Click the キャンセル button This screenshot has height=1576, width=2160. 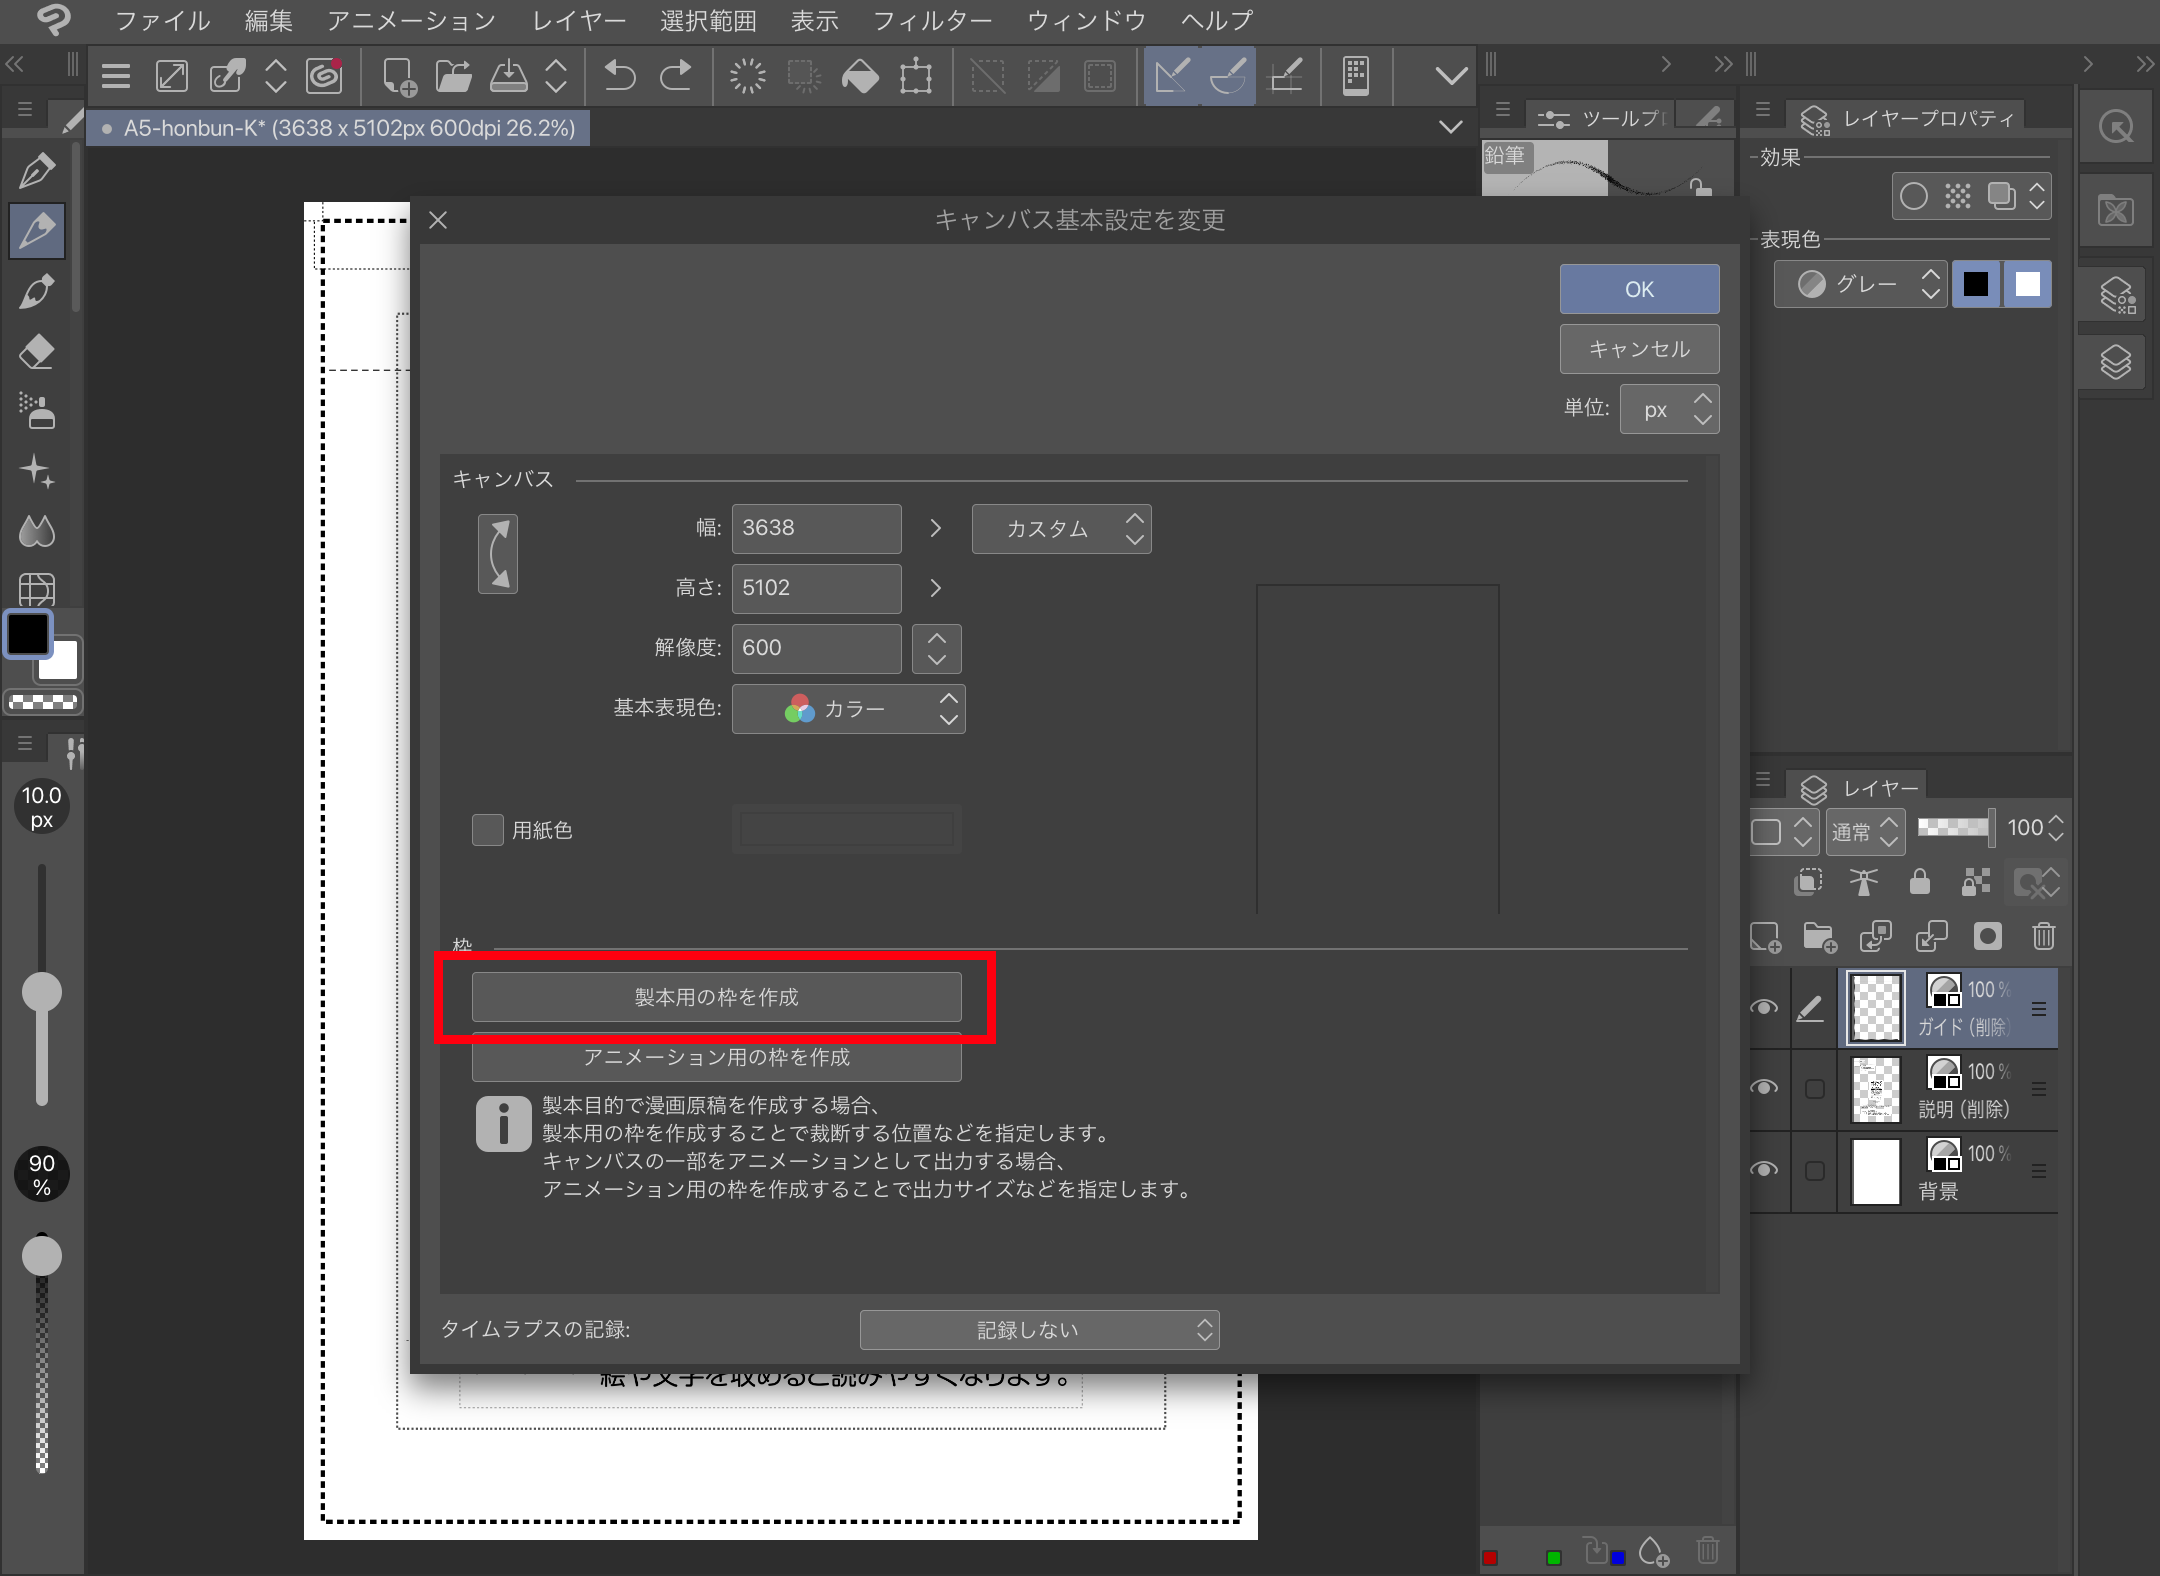pos(1639,349)
